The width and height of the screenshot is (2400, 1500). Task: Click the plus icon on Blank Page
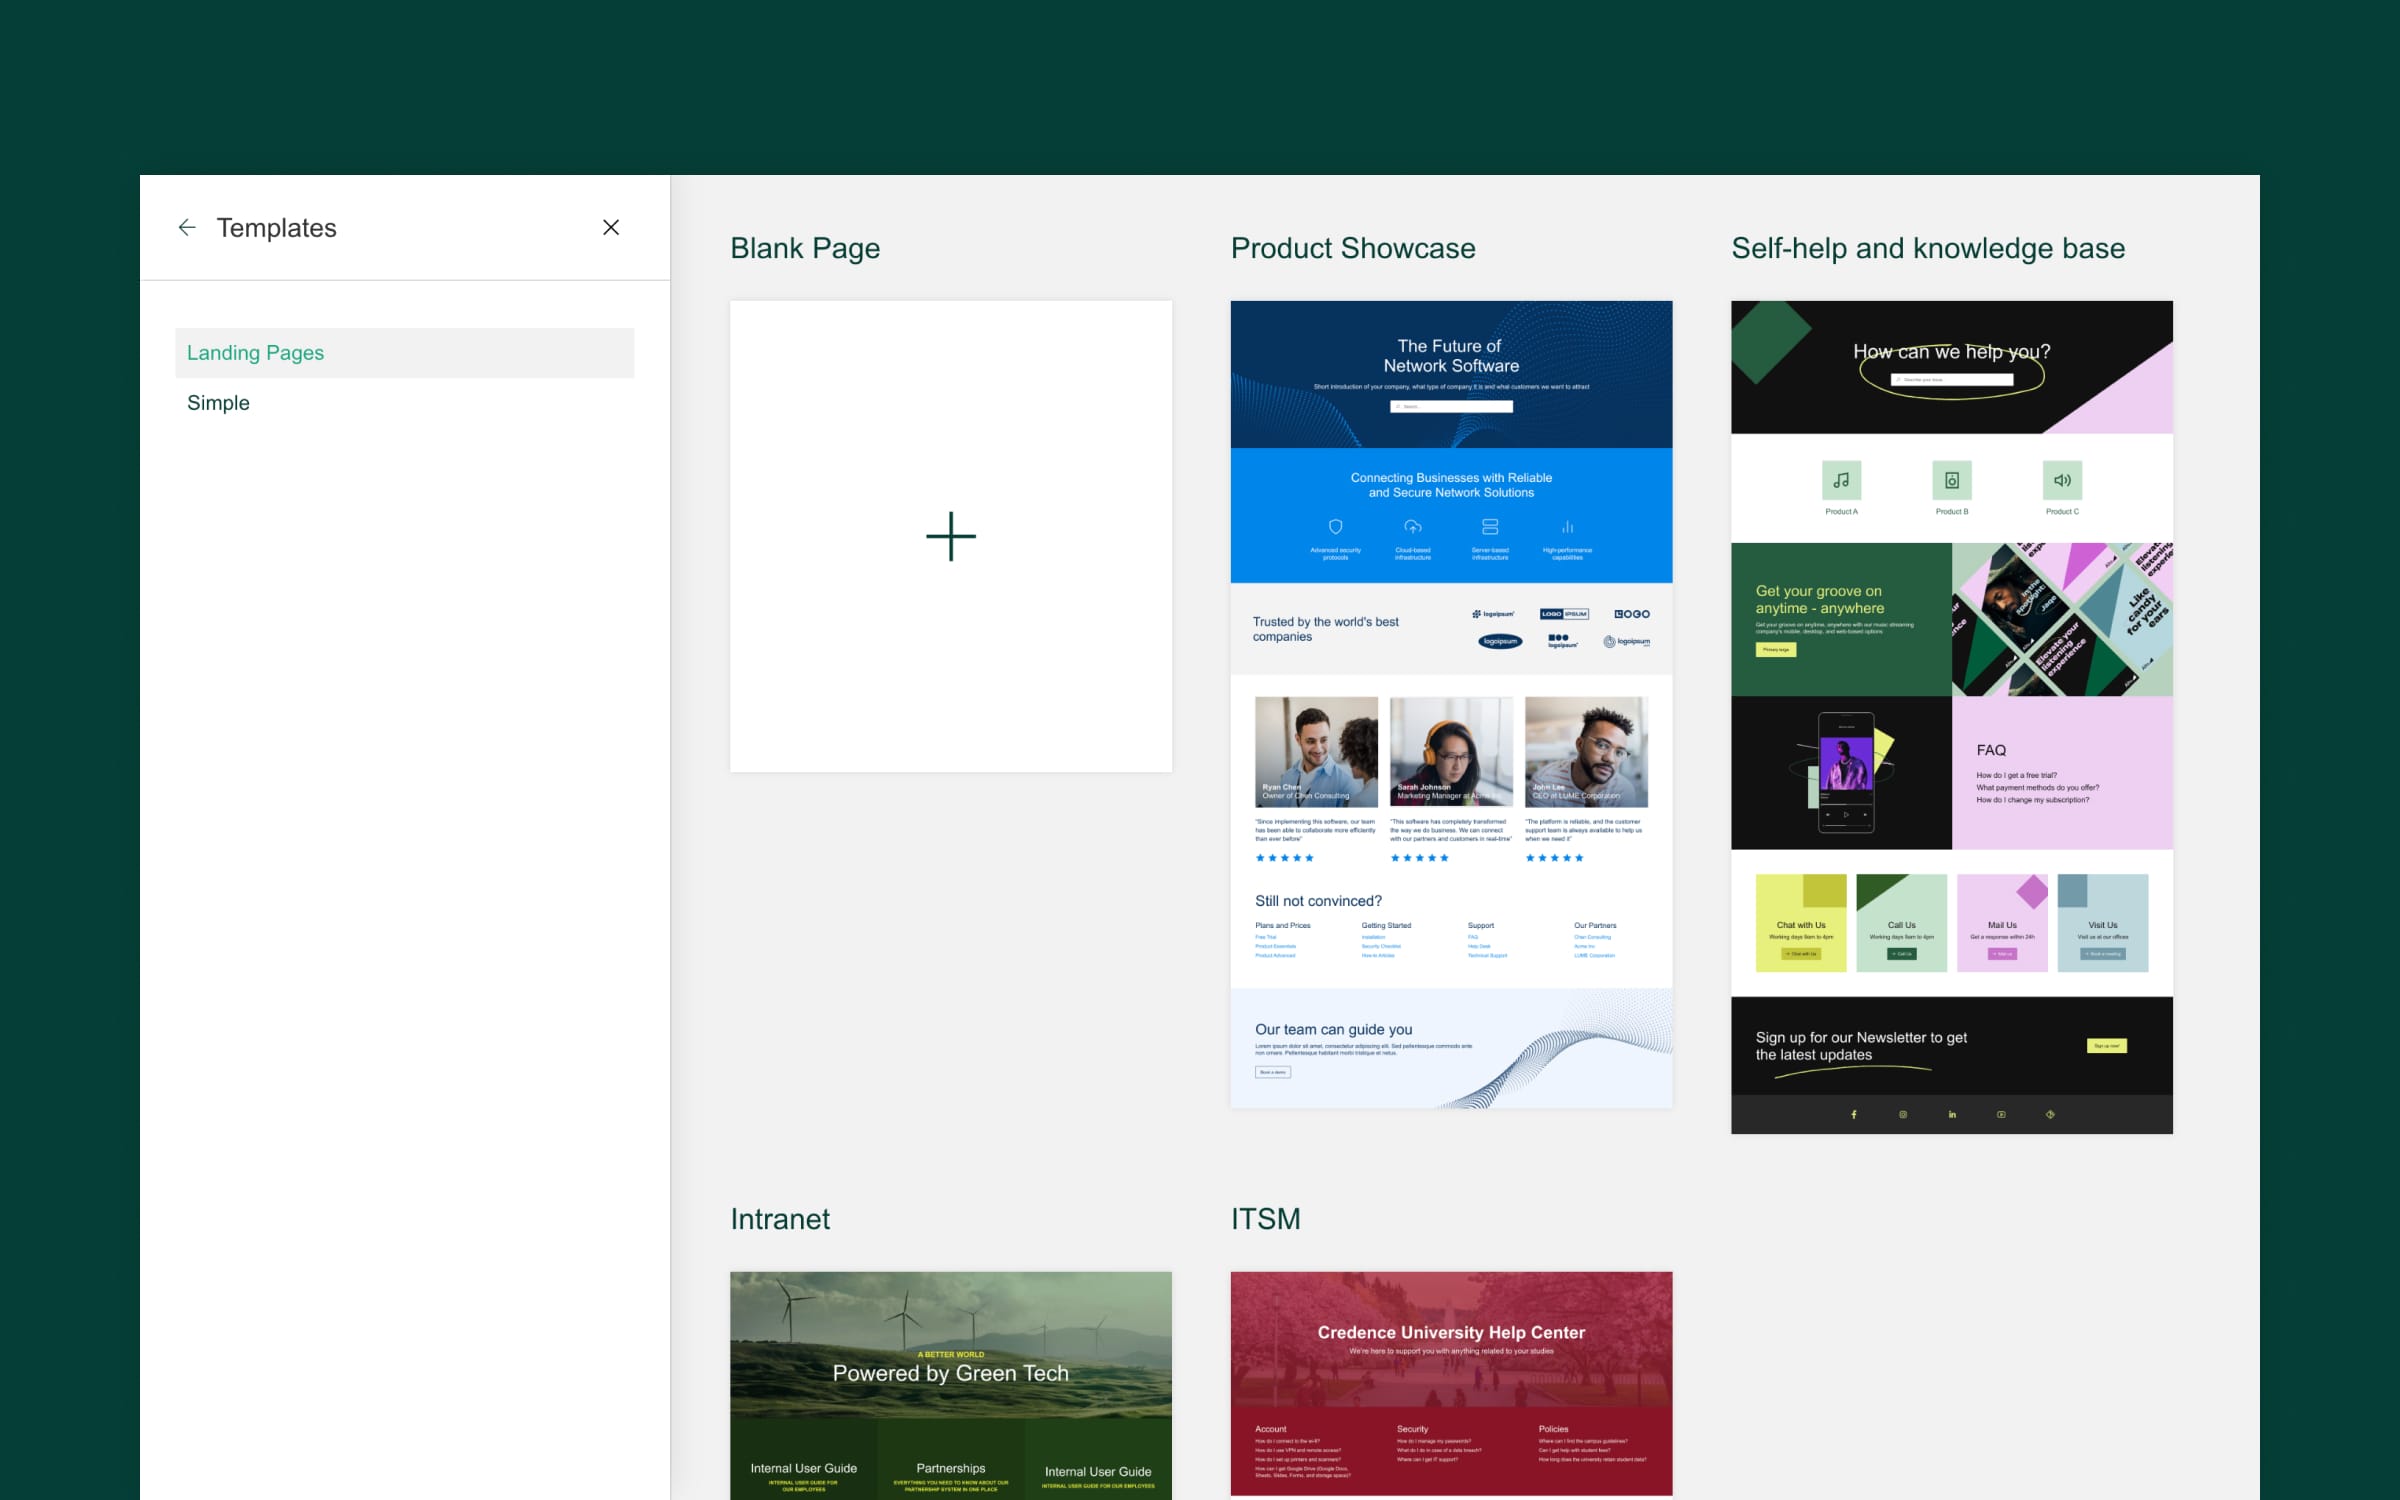(950, 536)
